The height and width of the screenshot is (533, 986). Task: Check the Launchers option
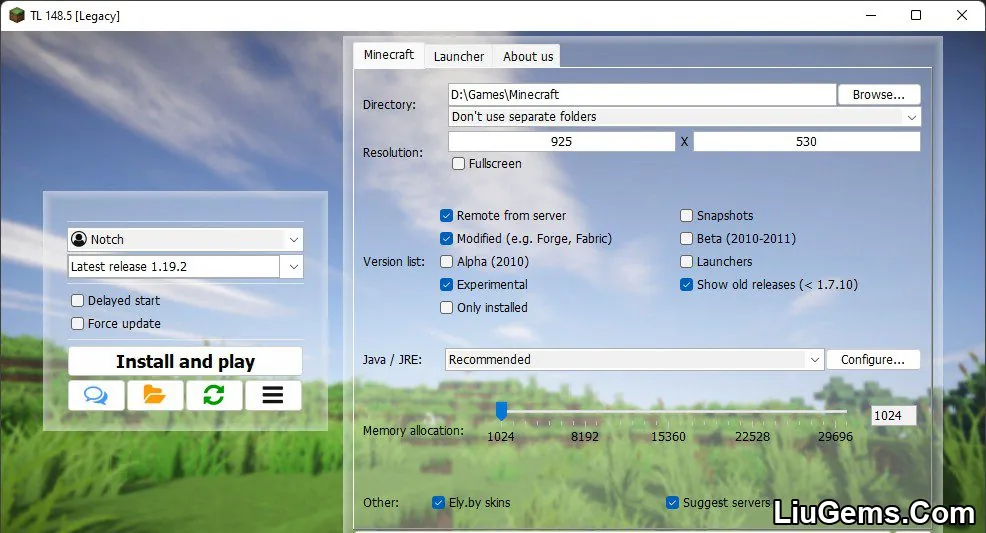[686, 261]
